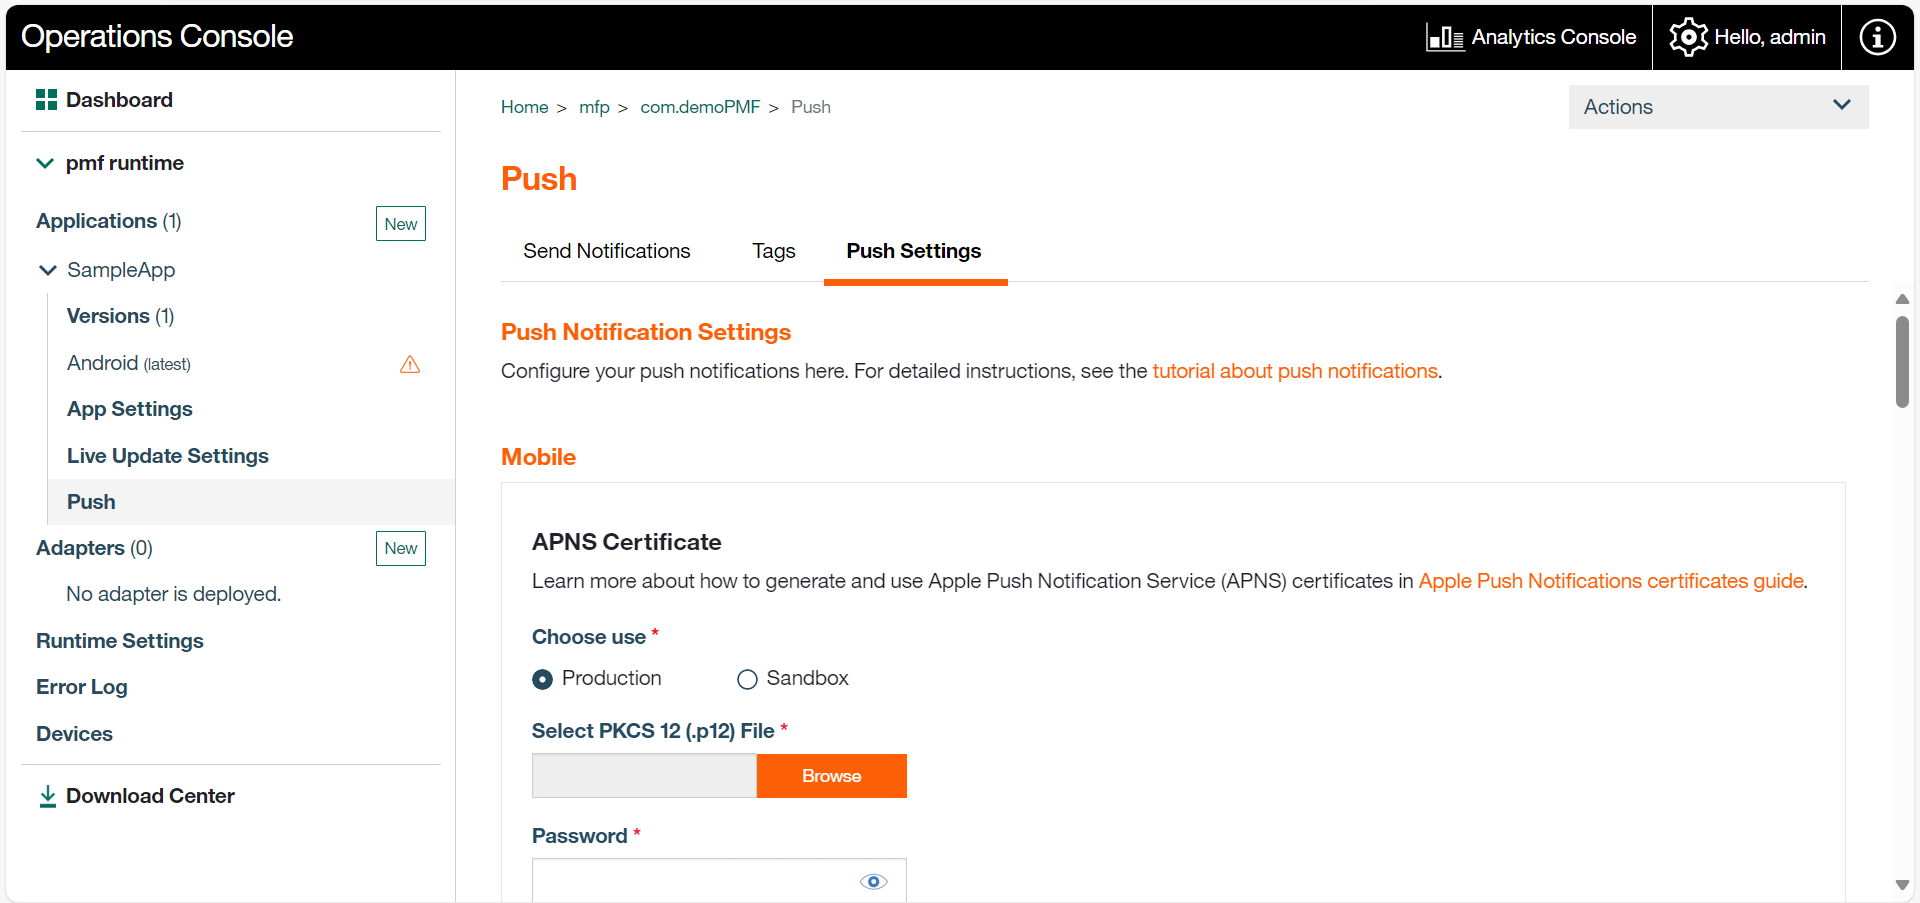Go to Home breadcrumb

point(525,107)
